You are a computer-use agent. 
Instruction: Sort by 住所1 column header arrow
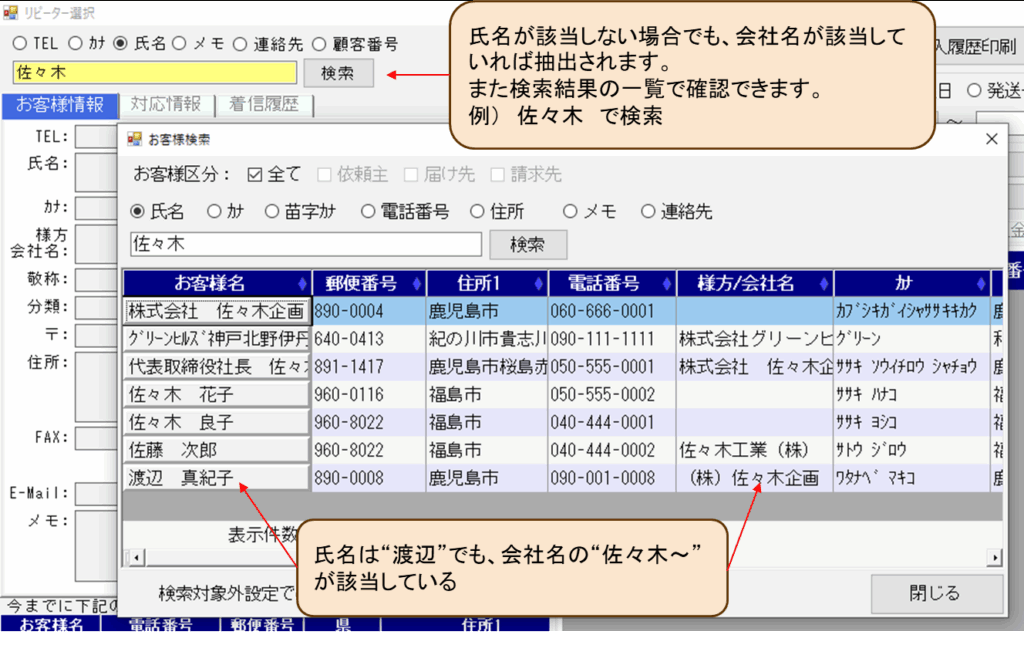point(539,284)
